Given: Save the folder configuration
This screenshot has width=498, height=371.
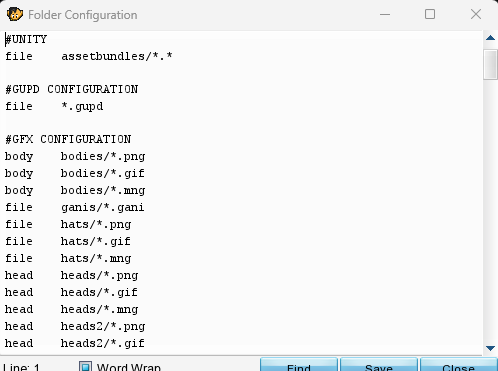Looking at the screenshot, I should coord(379,365).
